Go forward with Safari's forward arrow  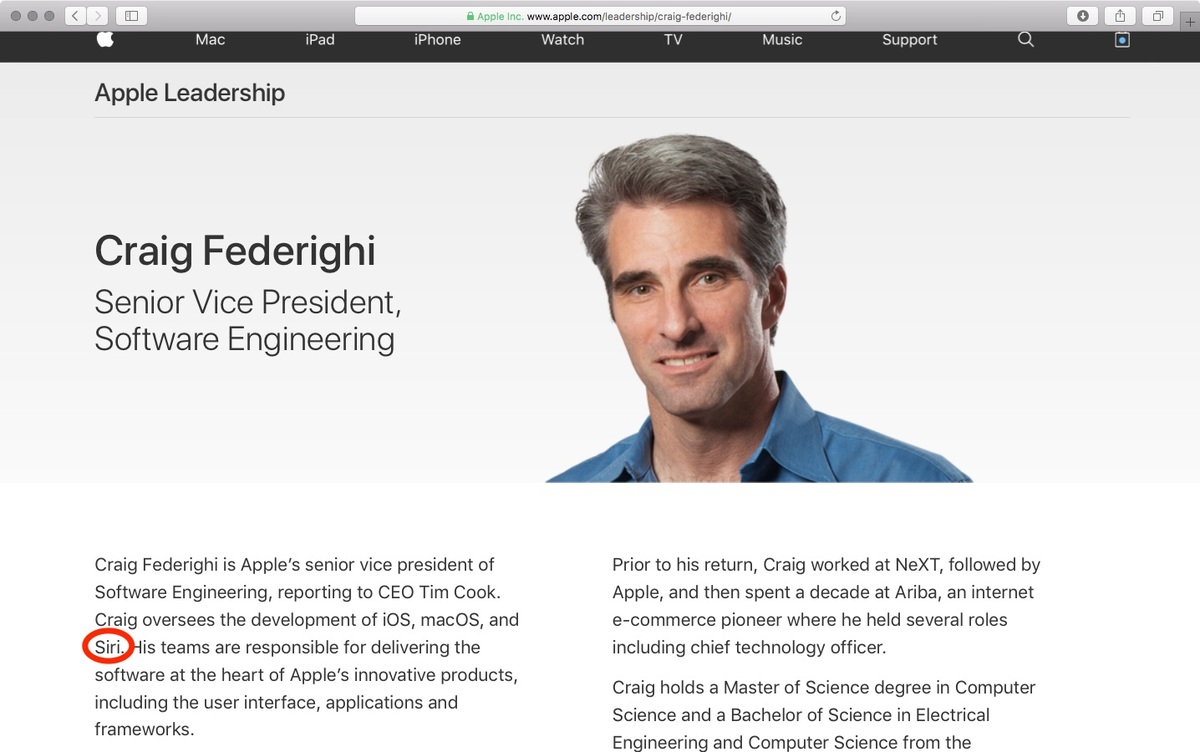pyautogui.click(x=98, y=16)
